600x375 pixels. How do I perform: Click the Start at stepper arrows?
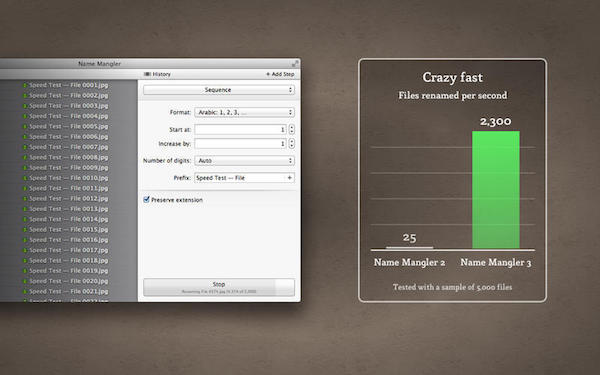click(x=292, y=129)
